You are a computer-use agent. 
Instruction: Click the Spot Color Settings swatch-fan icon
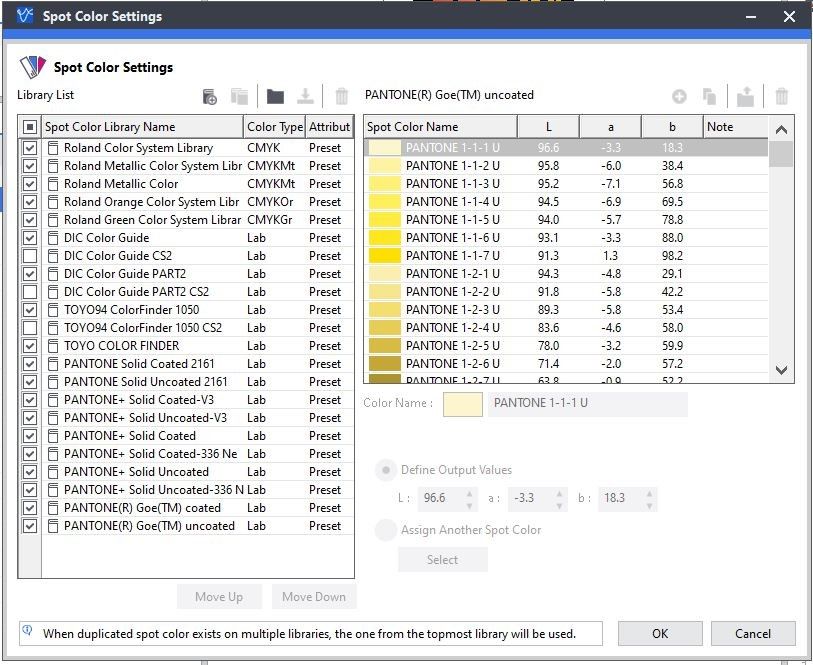click(33, 67)
